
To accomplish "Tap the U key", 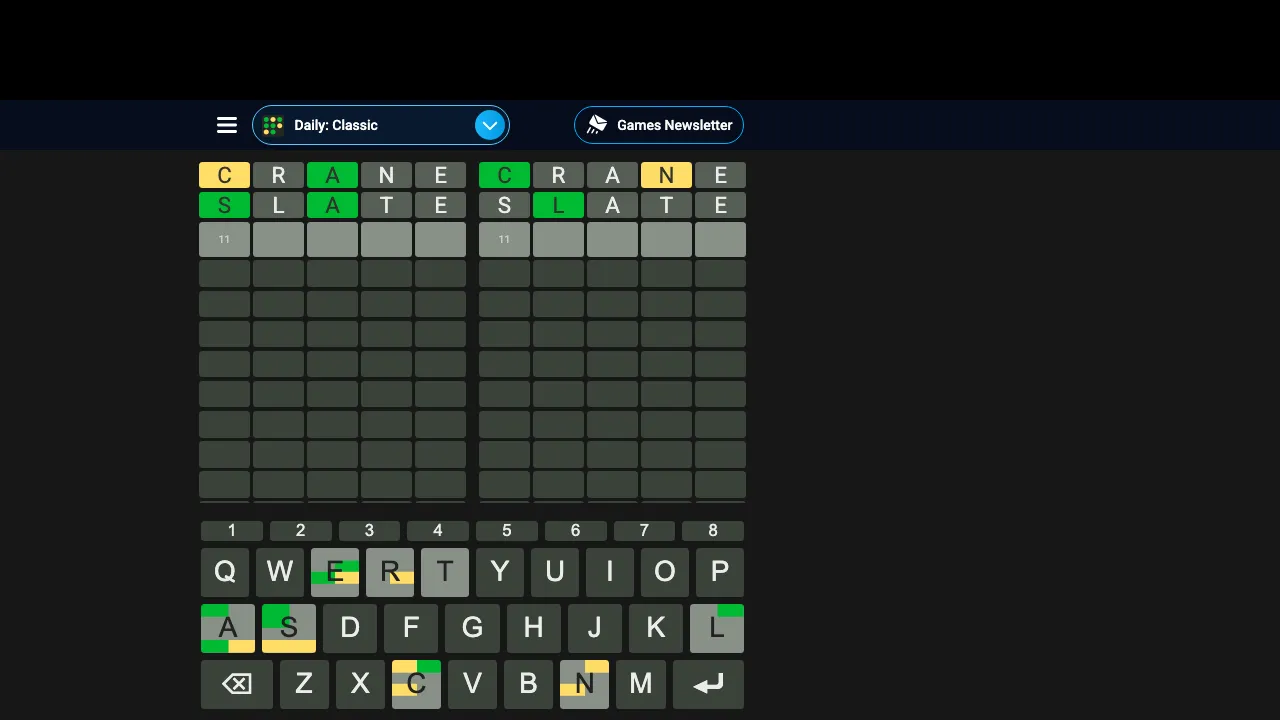I will [555, 572].
